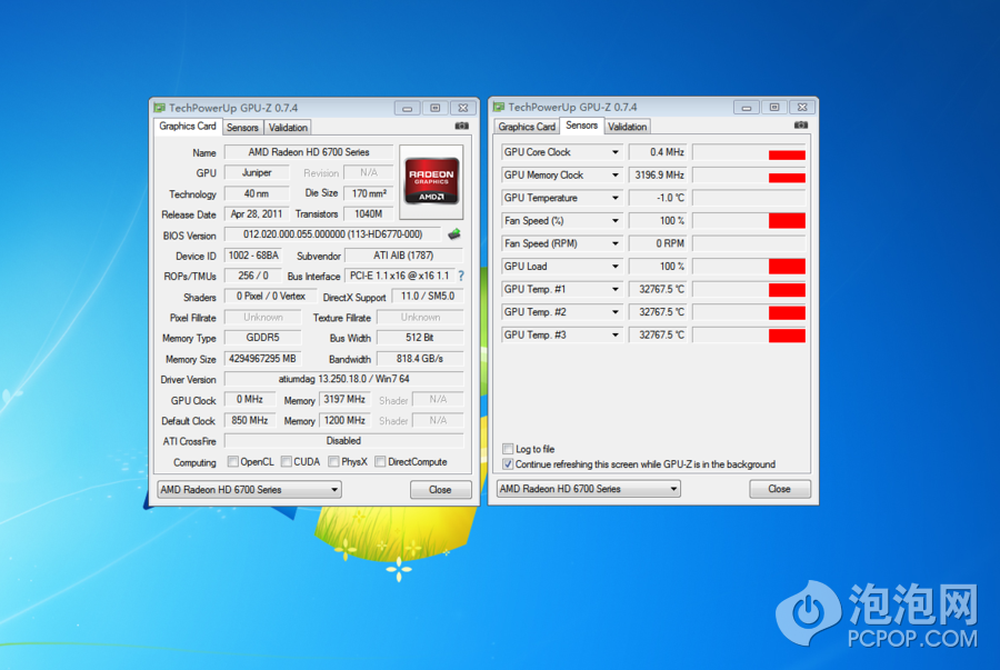This screenshot has height=670, width=1000.
Task: Click the GPU Load red graph bar
Action: (x=786, y=267)
